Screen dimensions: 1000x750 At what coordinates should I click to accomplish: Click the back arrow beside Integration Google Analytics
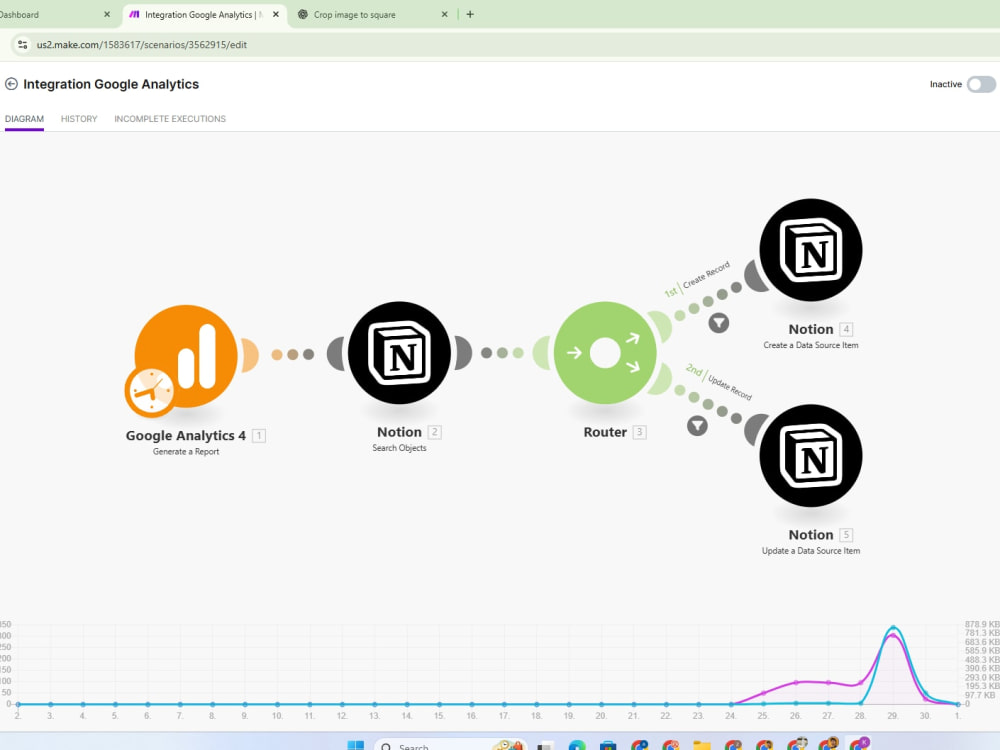click(11, 84)
